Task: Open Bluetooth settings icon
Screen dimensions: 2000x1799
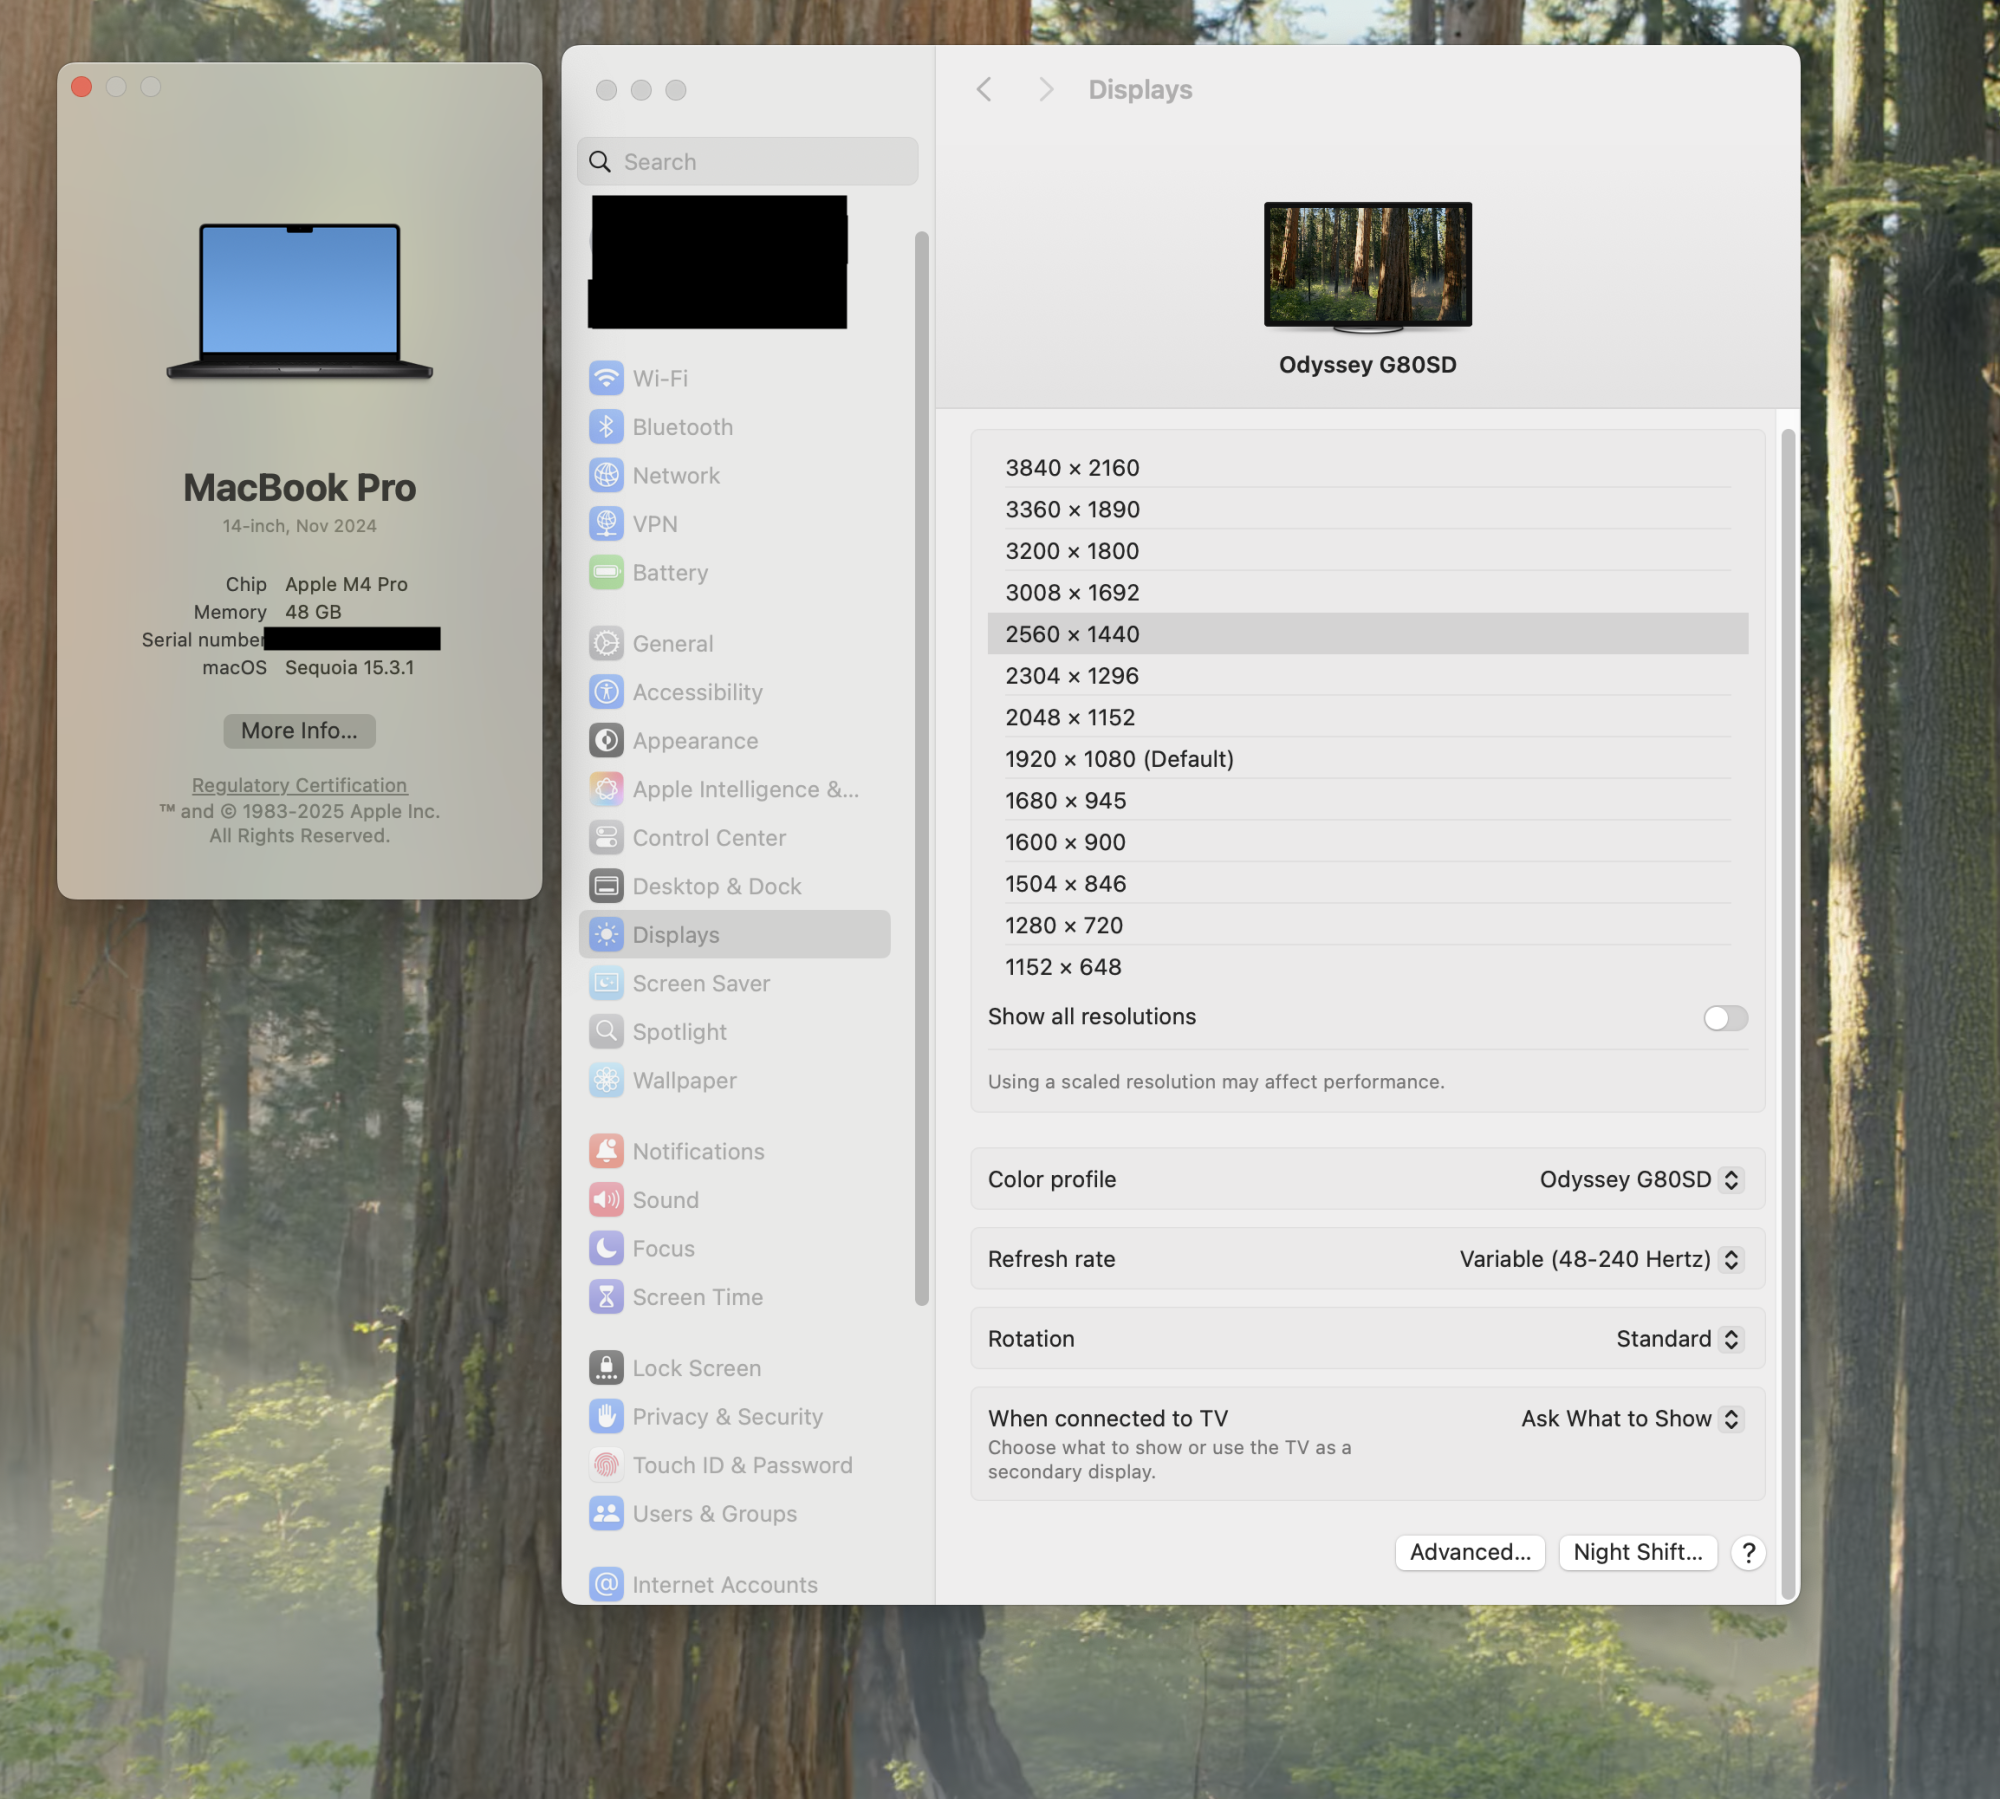Action: click(606, 427)
